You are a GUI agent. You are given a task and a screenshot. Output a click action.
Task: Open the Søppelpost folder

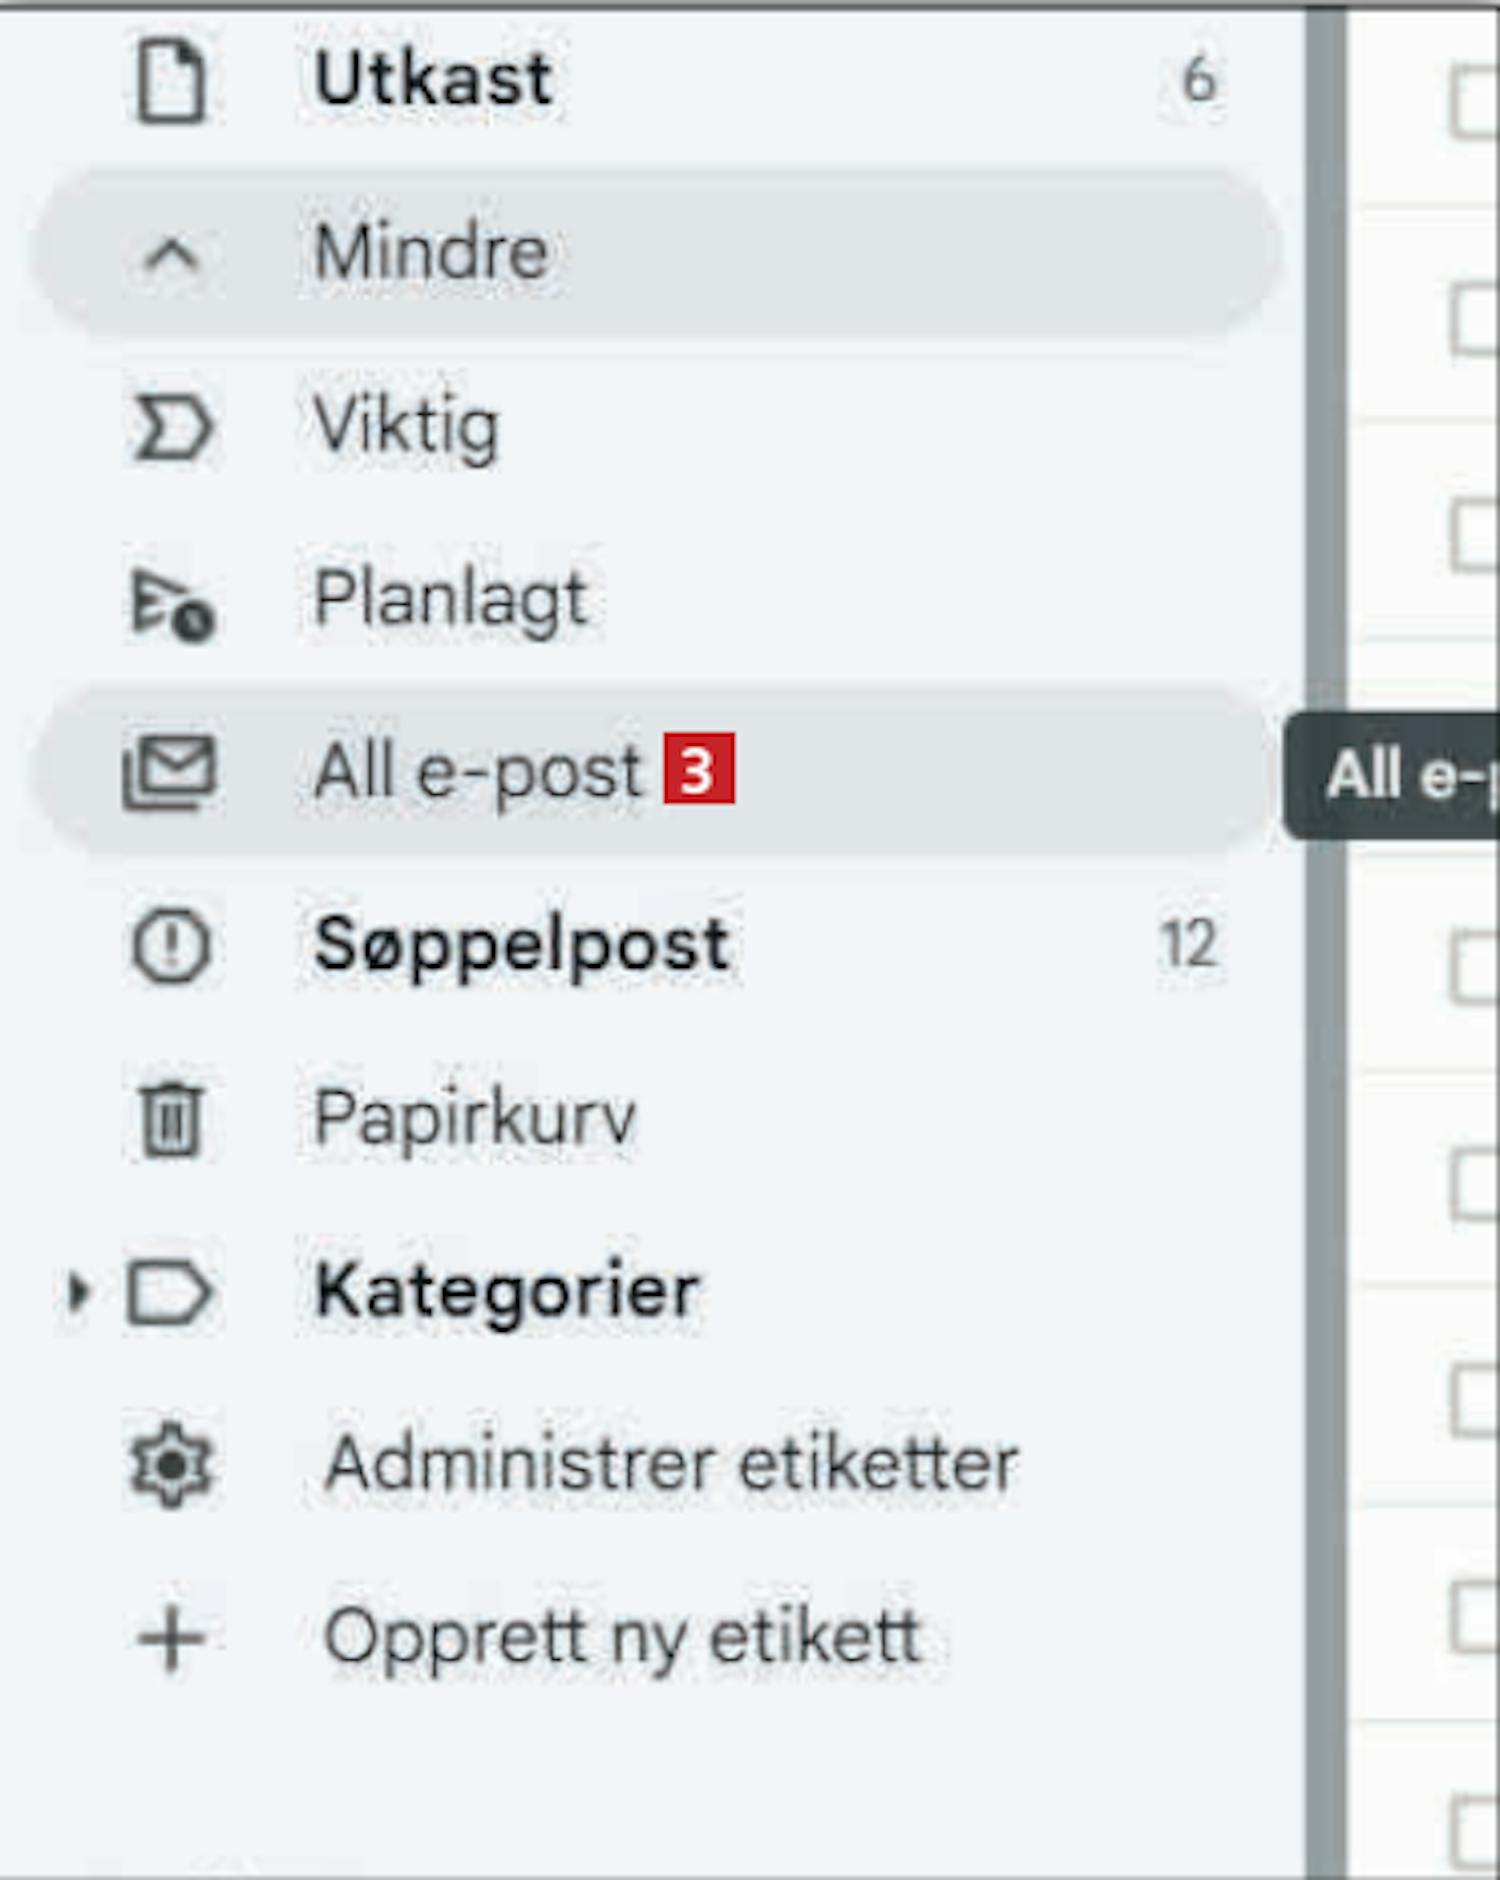tap(521, 945)
